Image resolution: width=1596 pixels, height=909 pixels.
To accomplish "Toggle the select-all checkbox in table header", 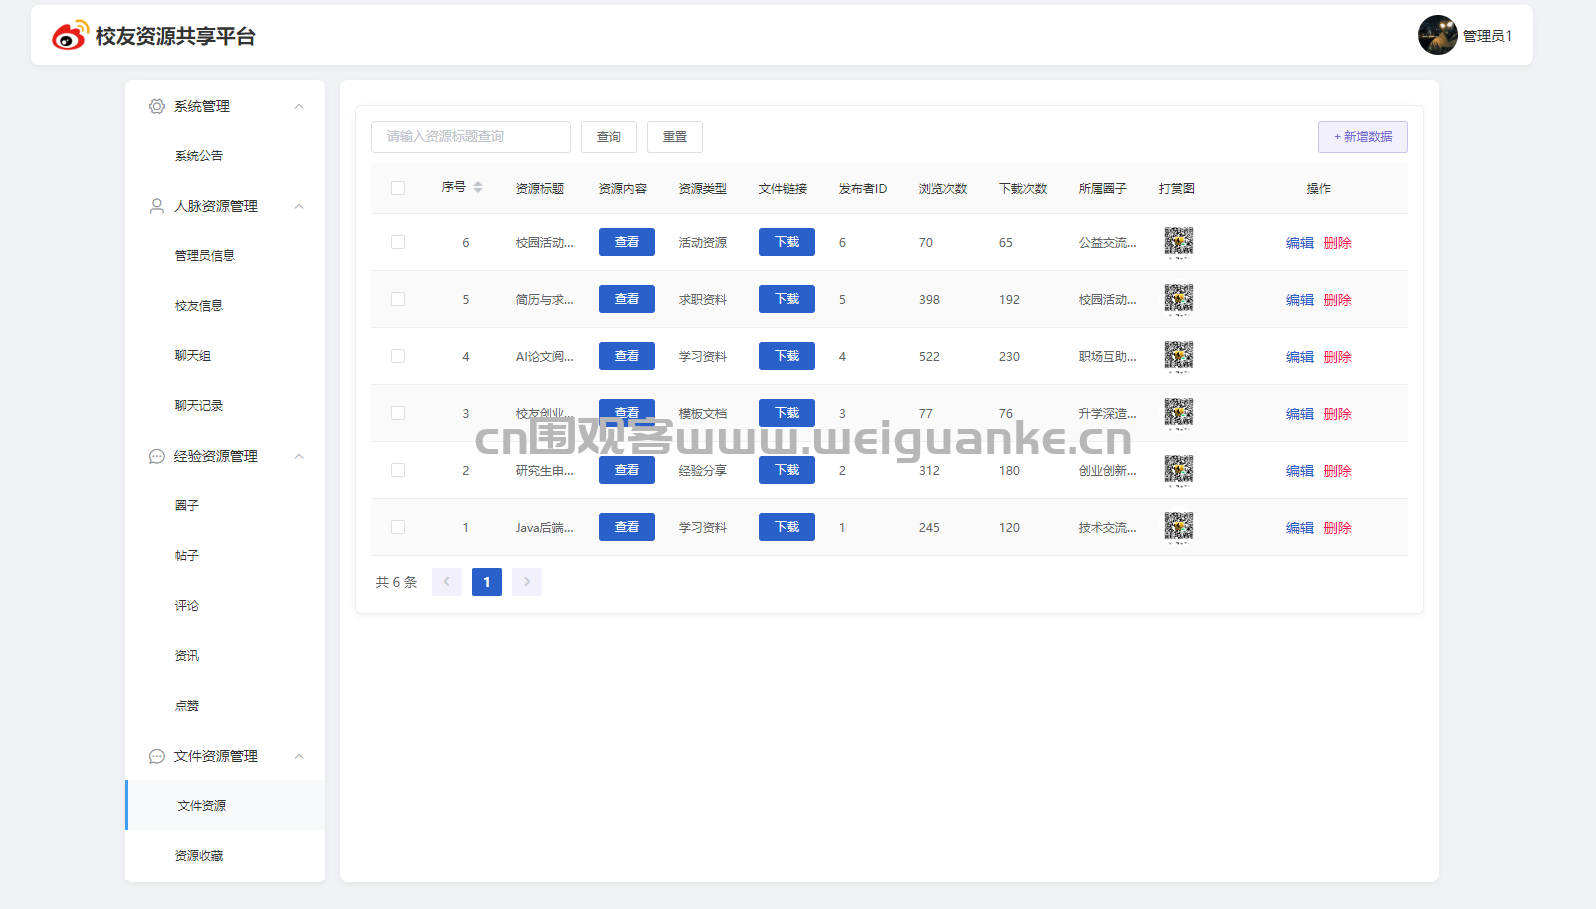I will (398, 188).
